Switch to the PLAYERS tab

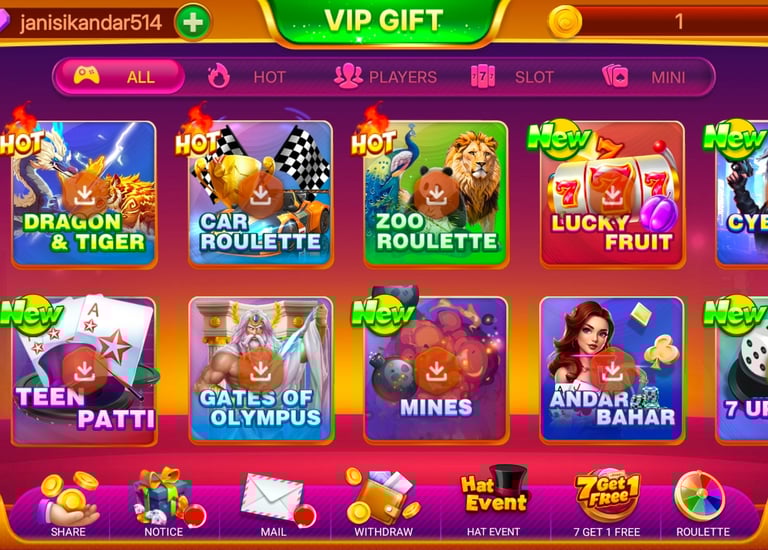(x=385, y=77)
